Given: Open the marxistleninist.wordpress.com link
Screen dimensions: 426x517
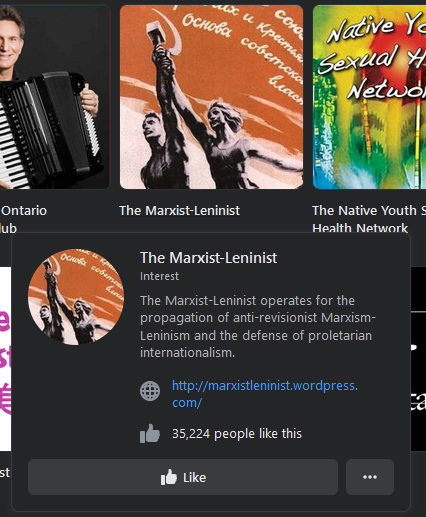Looking at the screenshot, I should (x=265, y=394).
